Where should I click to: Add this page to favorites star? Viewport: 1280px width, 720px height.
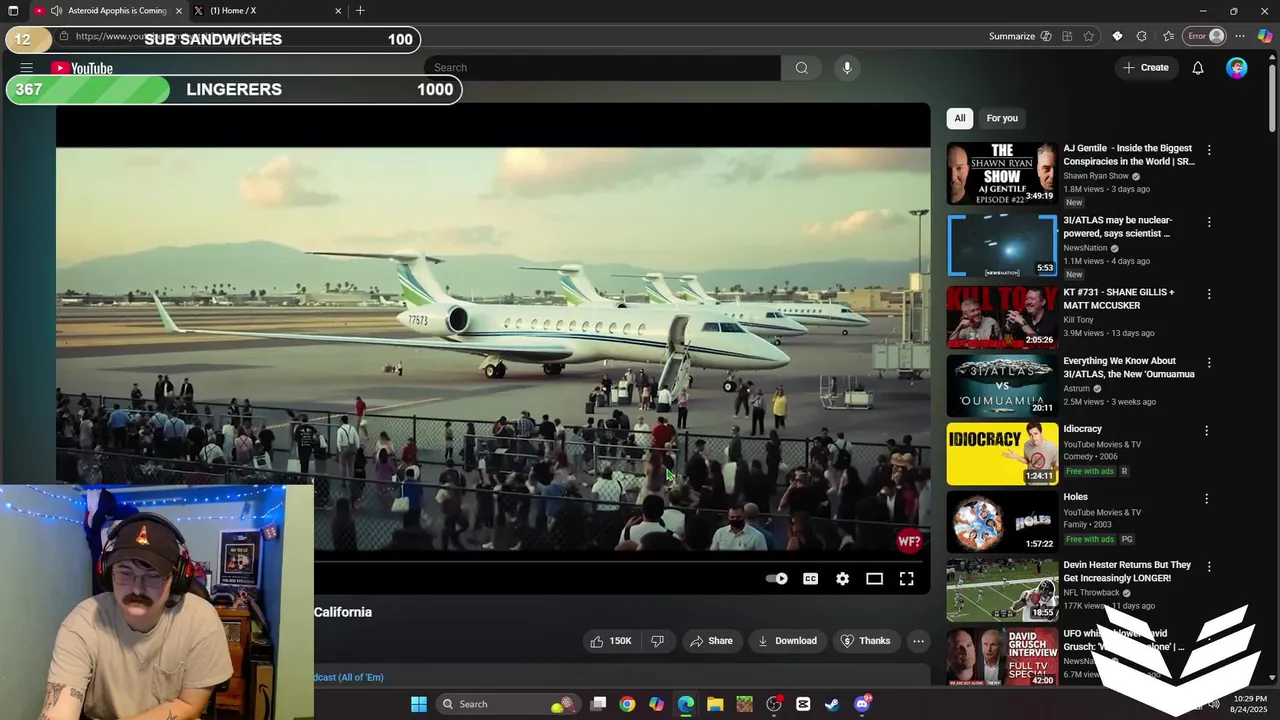tap(1089, 36)
